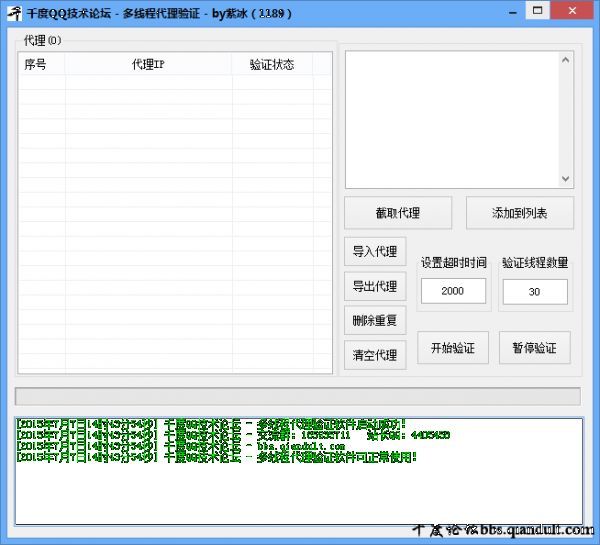600x545 pixels.
Task: Click the 验证线程数量 label
Action: coord(535,263)
